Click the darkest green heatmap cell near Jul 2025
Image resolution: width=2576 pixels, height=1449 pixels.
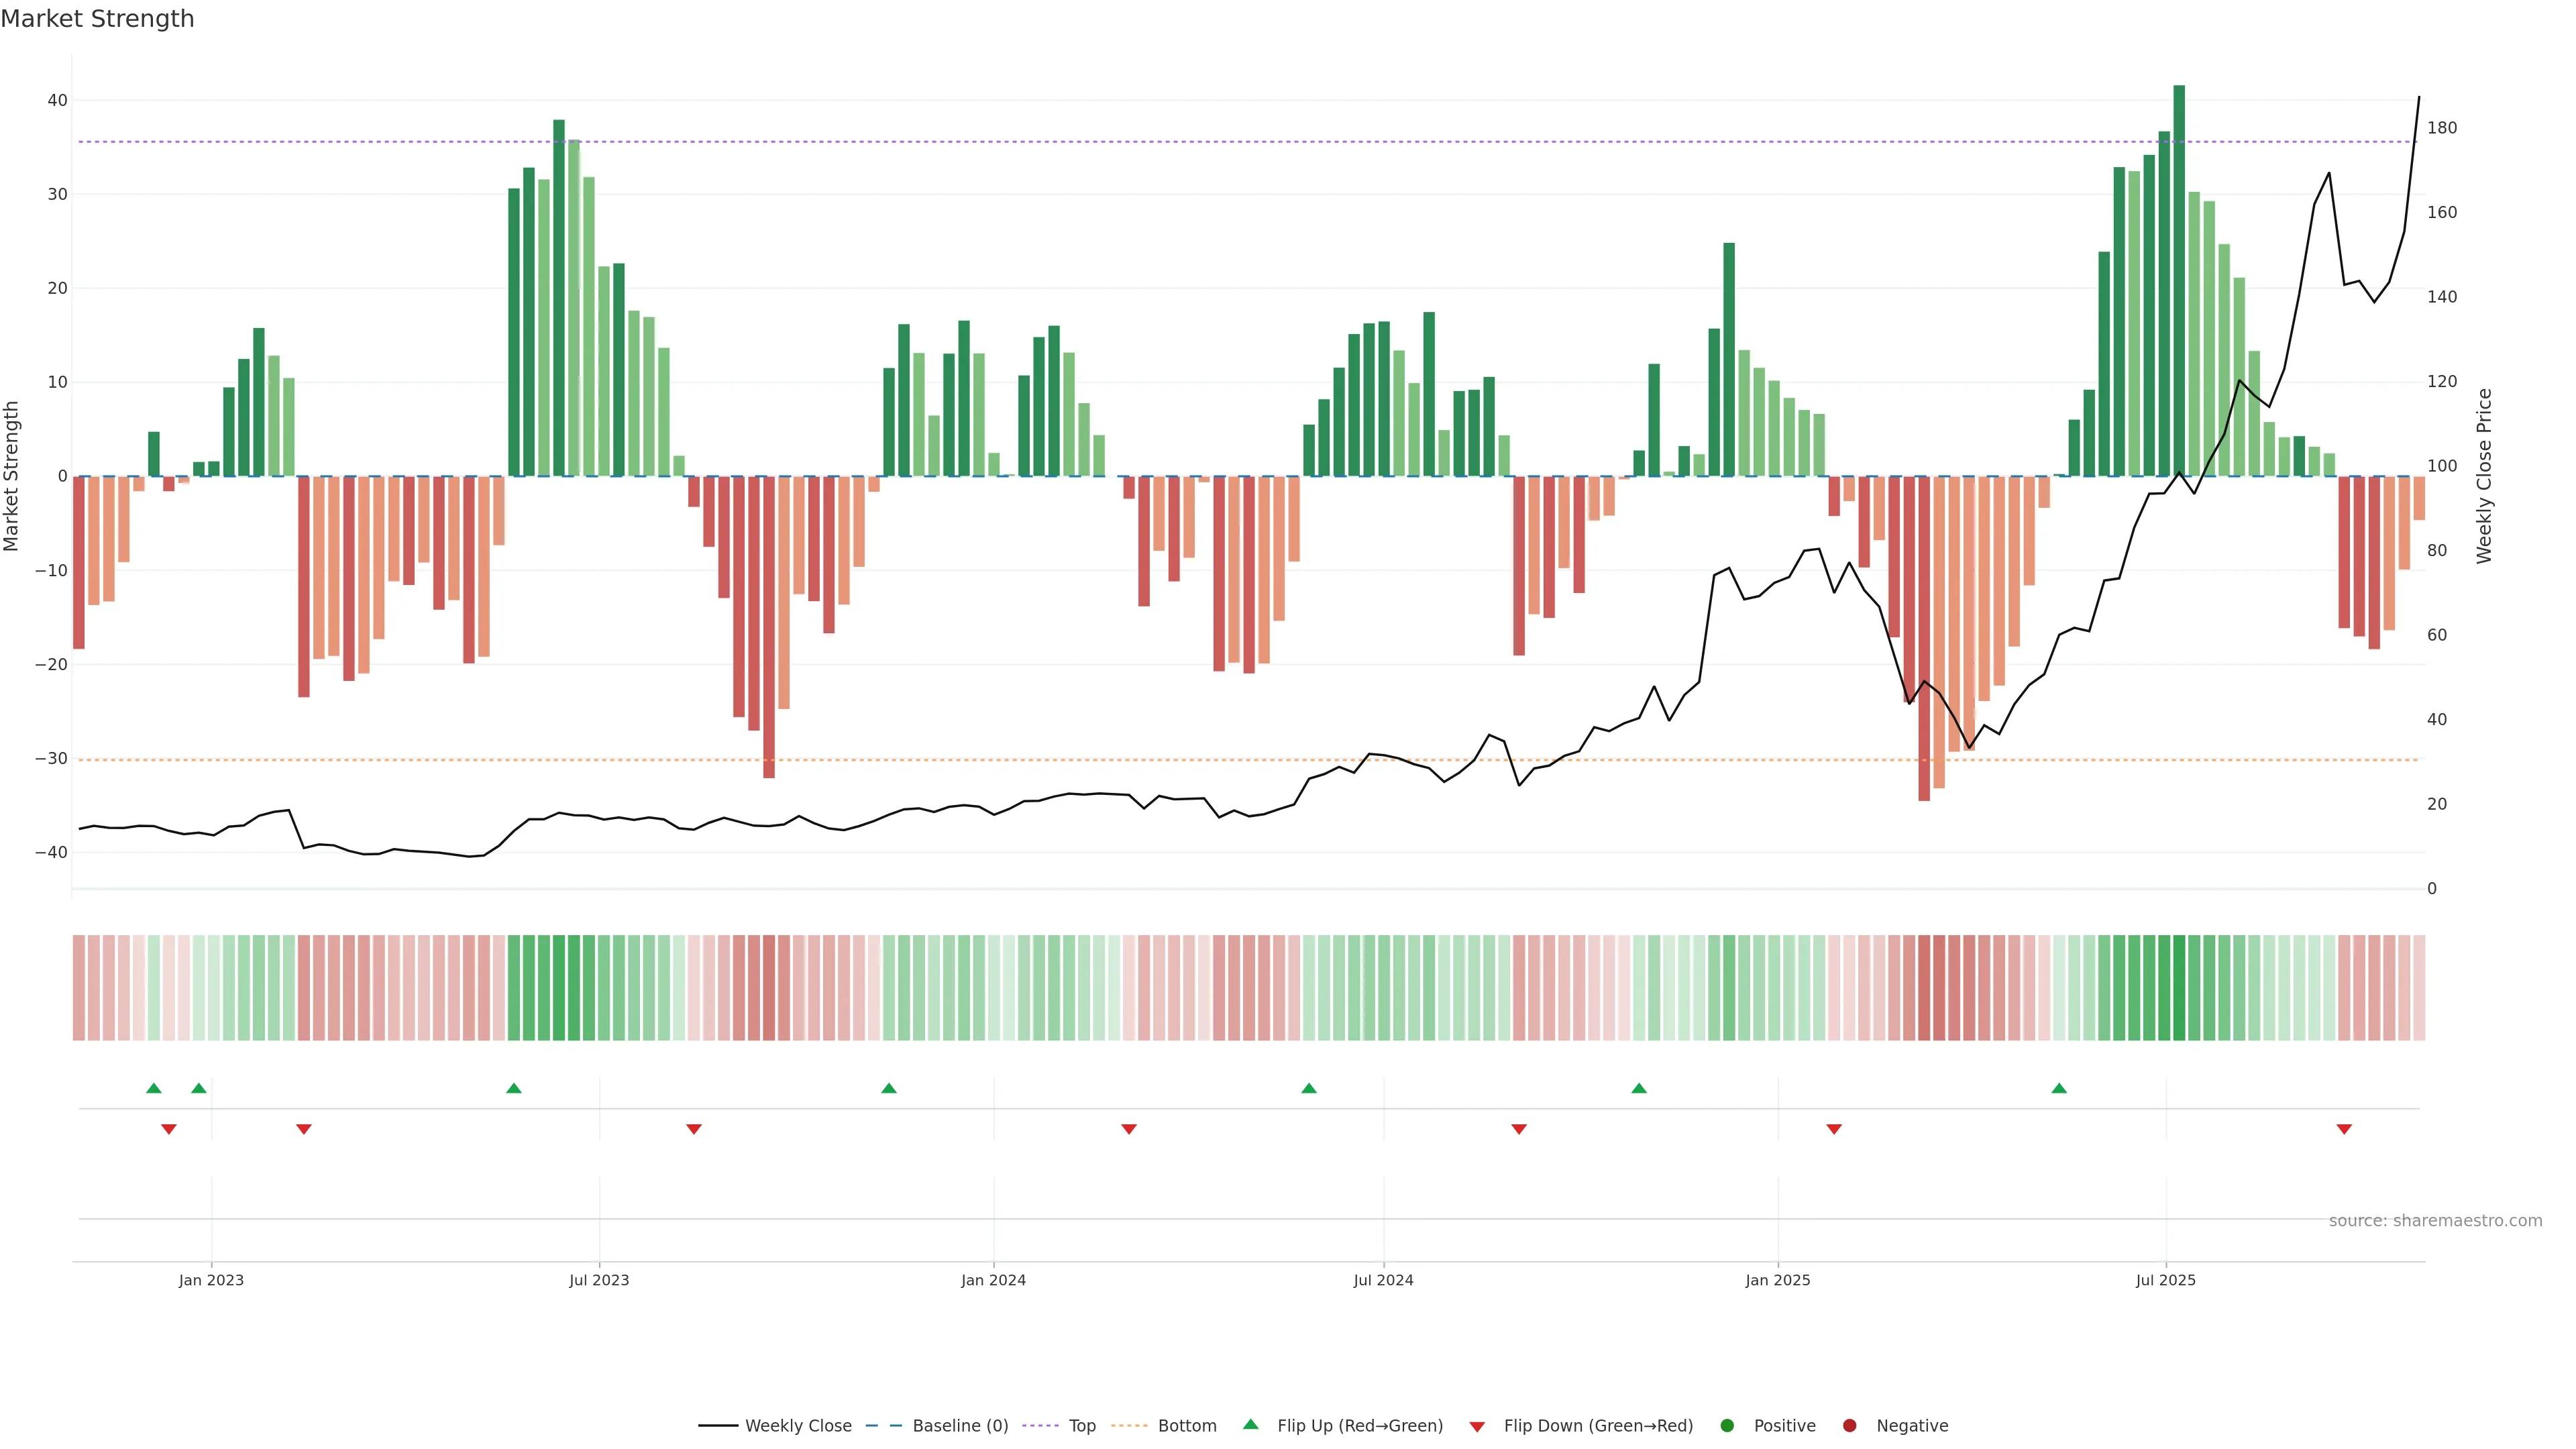2179,988
